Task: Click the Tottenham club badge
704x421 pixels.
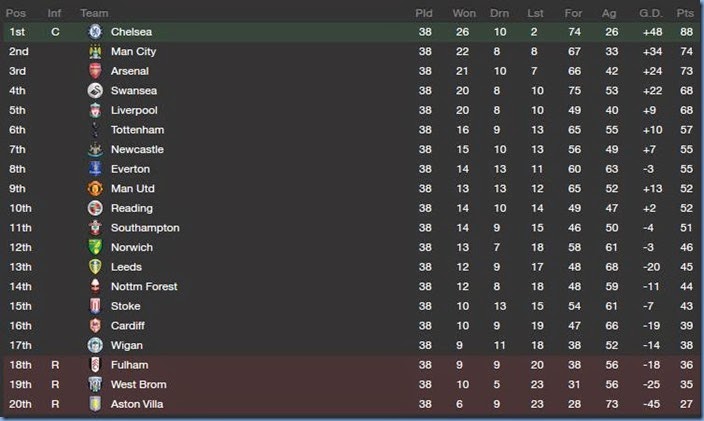Action: pyautogui.click(x=95, y=130)
